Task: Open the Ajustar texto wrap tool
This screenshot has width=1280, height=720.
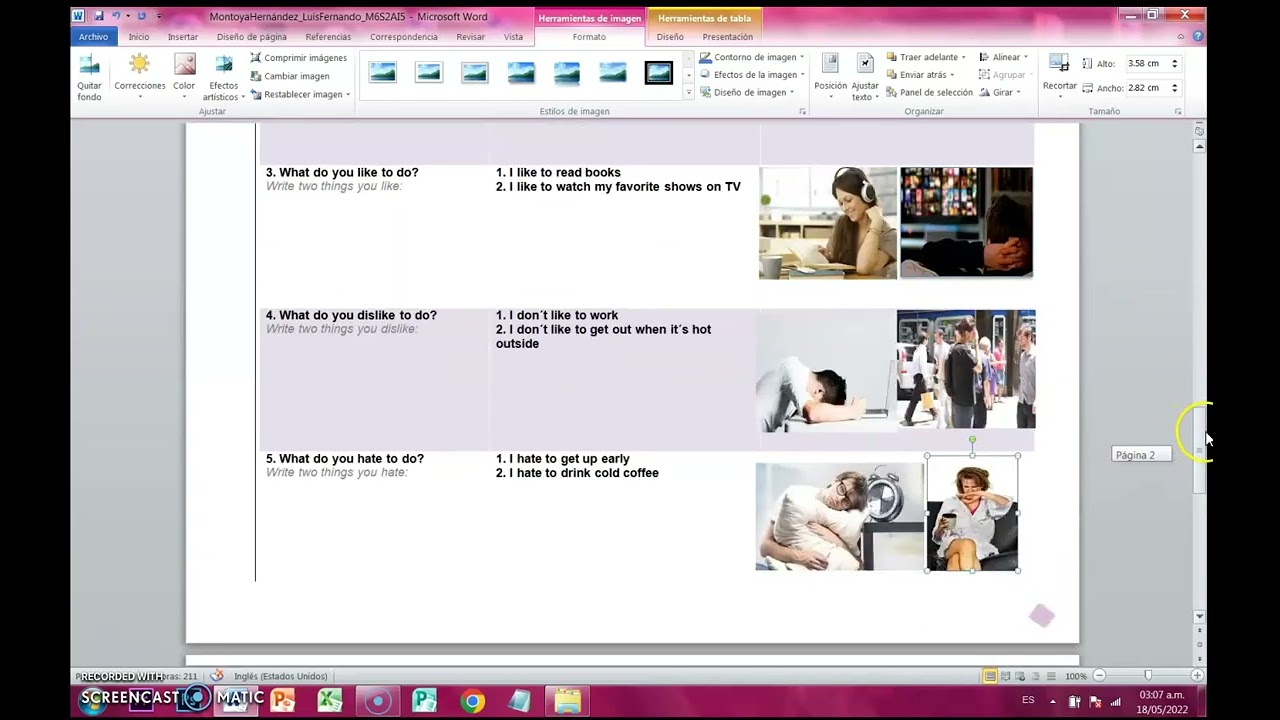Action: click(x=865, y=77)
